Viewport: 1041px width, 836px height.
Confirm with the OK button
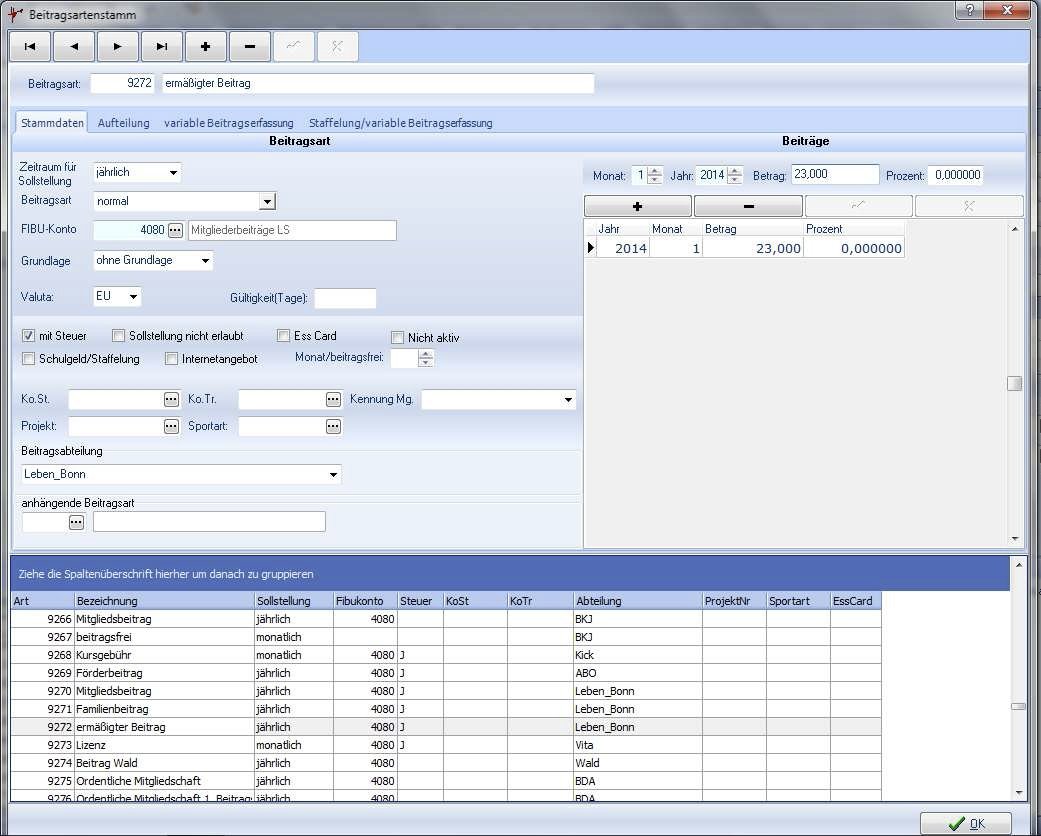coord(965,823)
